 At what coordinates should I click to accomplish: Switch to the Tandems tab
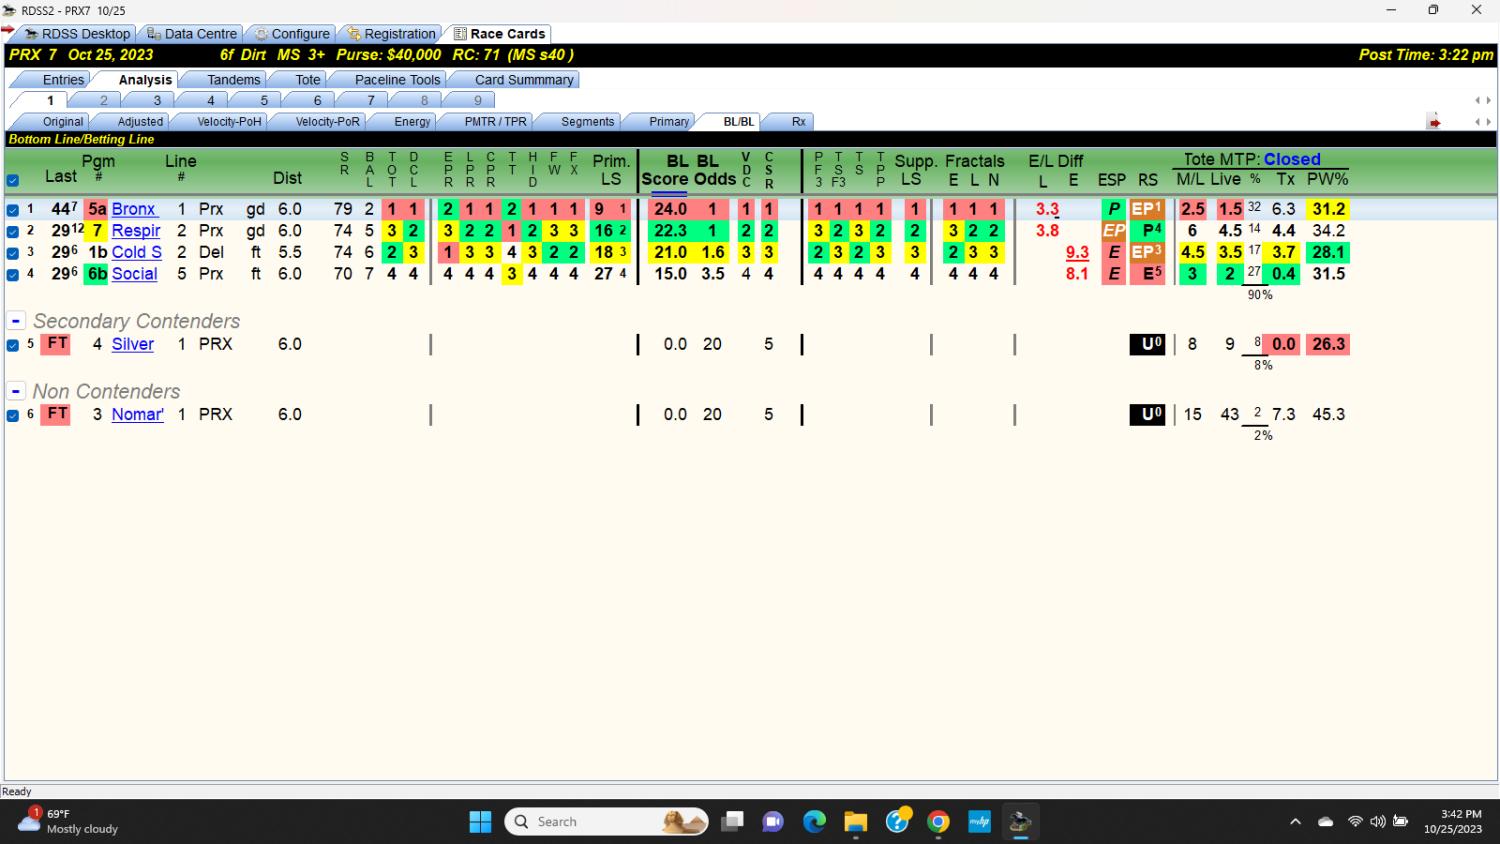[233, 80]
